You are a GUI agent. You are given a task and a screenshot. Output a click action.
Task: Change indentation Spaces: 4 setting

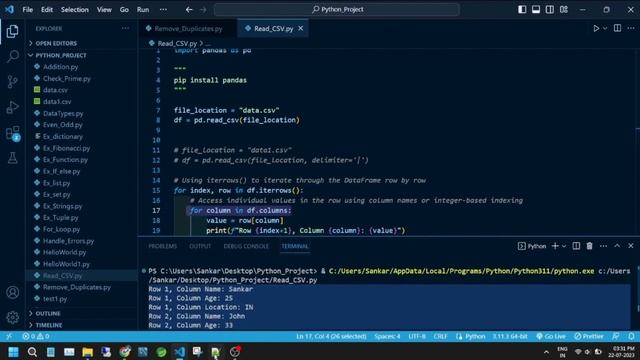pos(387,336)
